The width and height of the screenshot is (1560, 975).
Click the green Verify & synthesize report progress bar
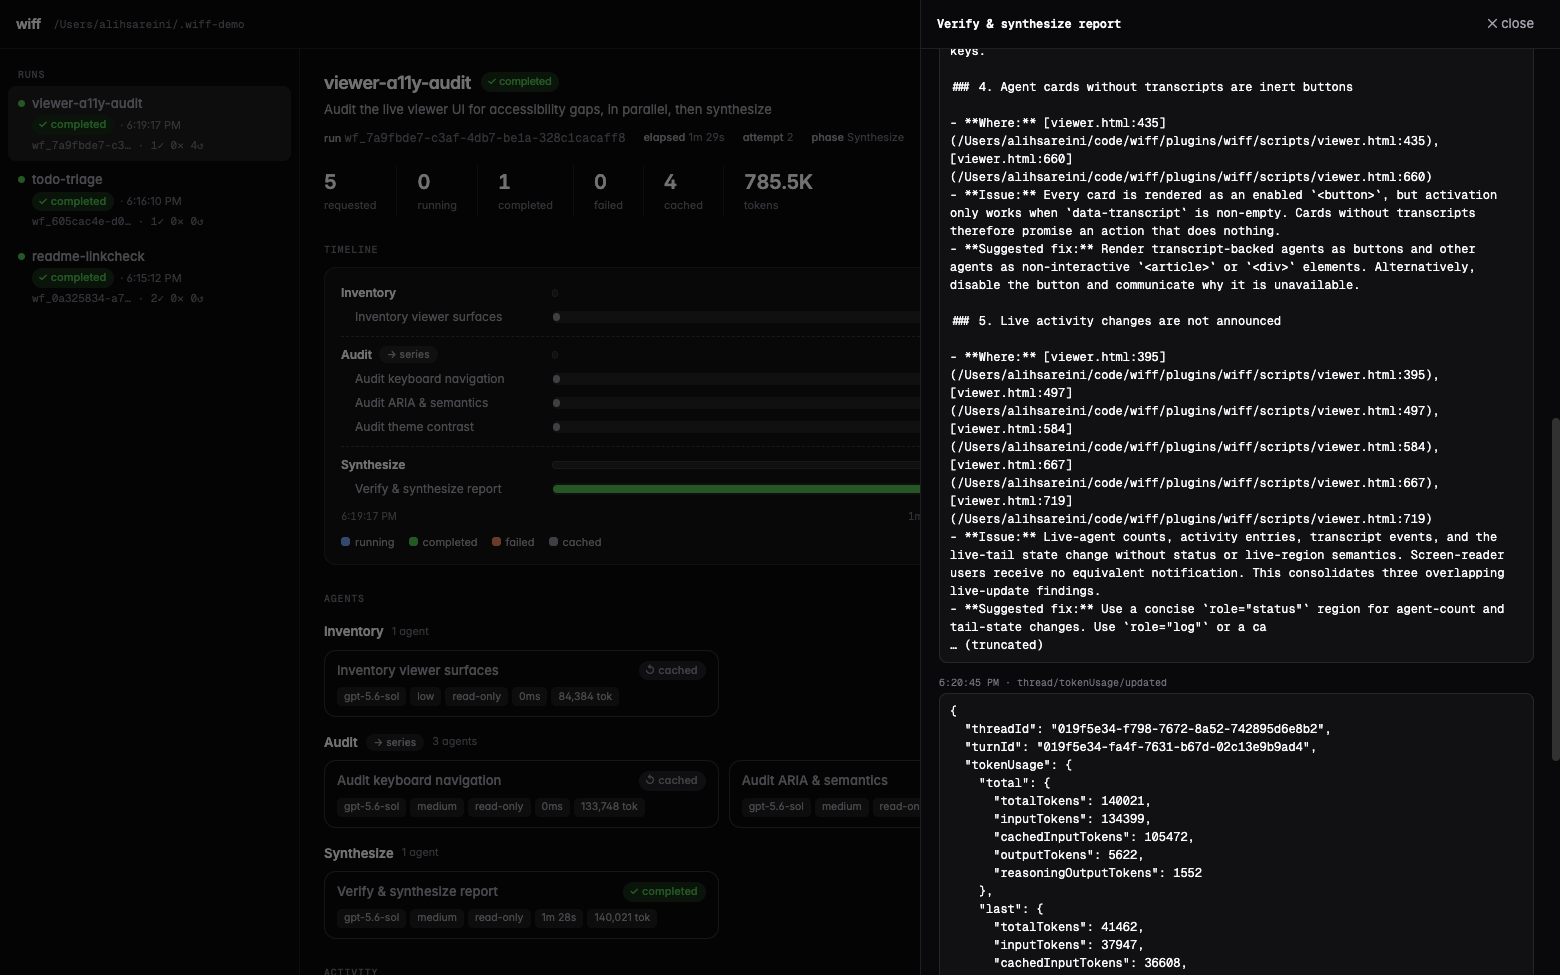click(736, 489)
